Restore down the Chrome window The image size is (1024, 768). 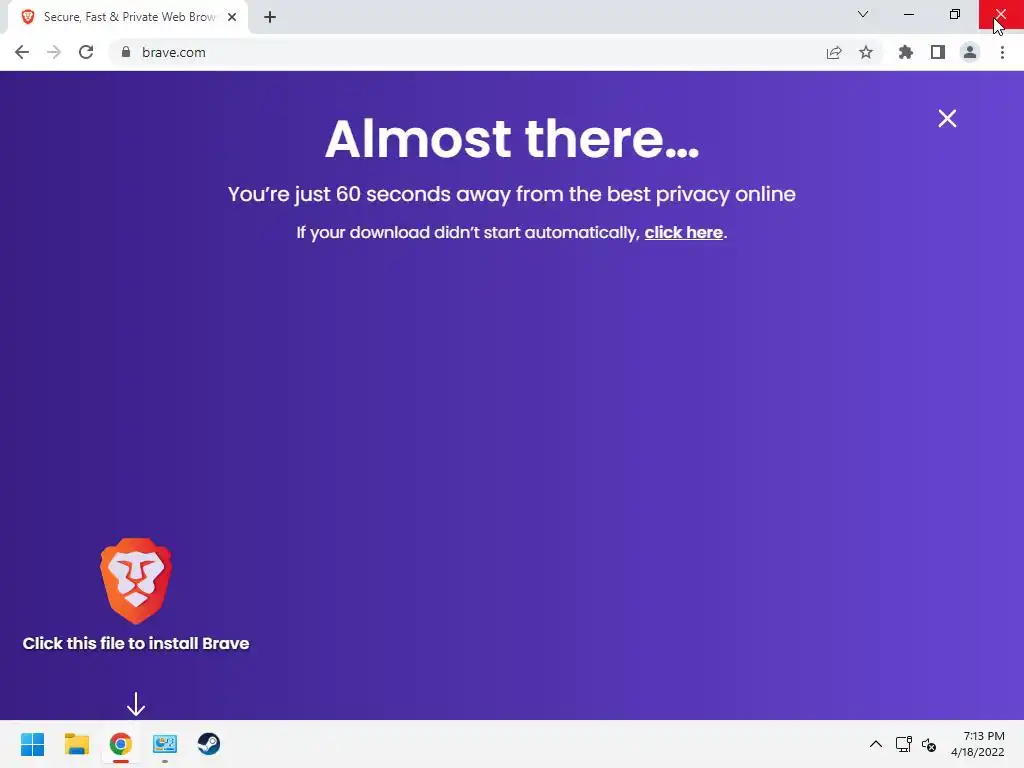pos(955,14)
